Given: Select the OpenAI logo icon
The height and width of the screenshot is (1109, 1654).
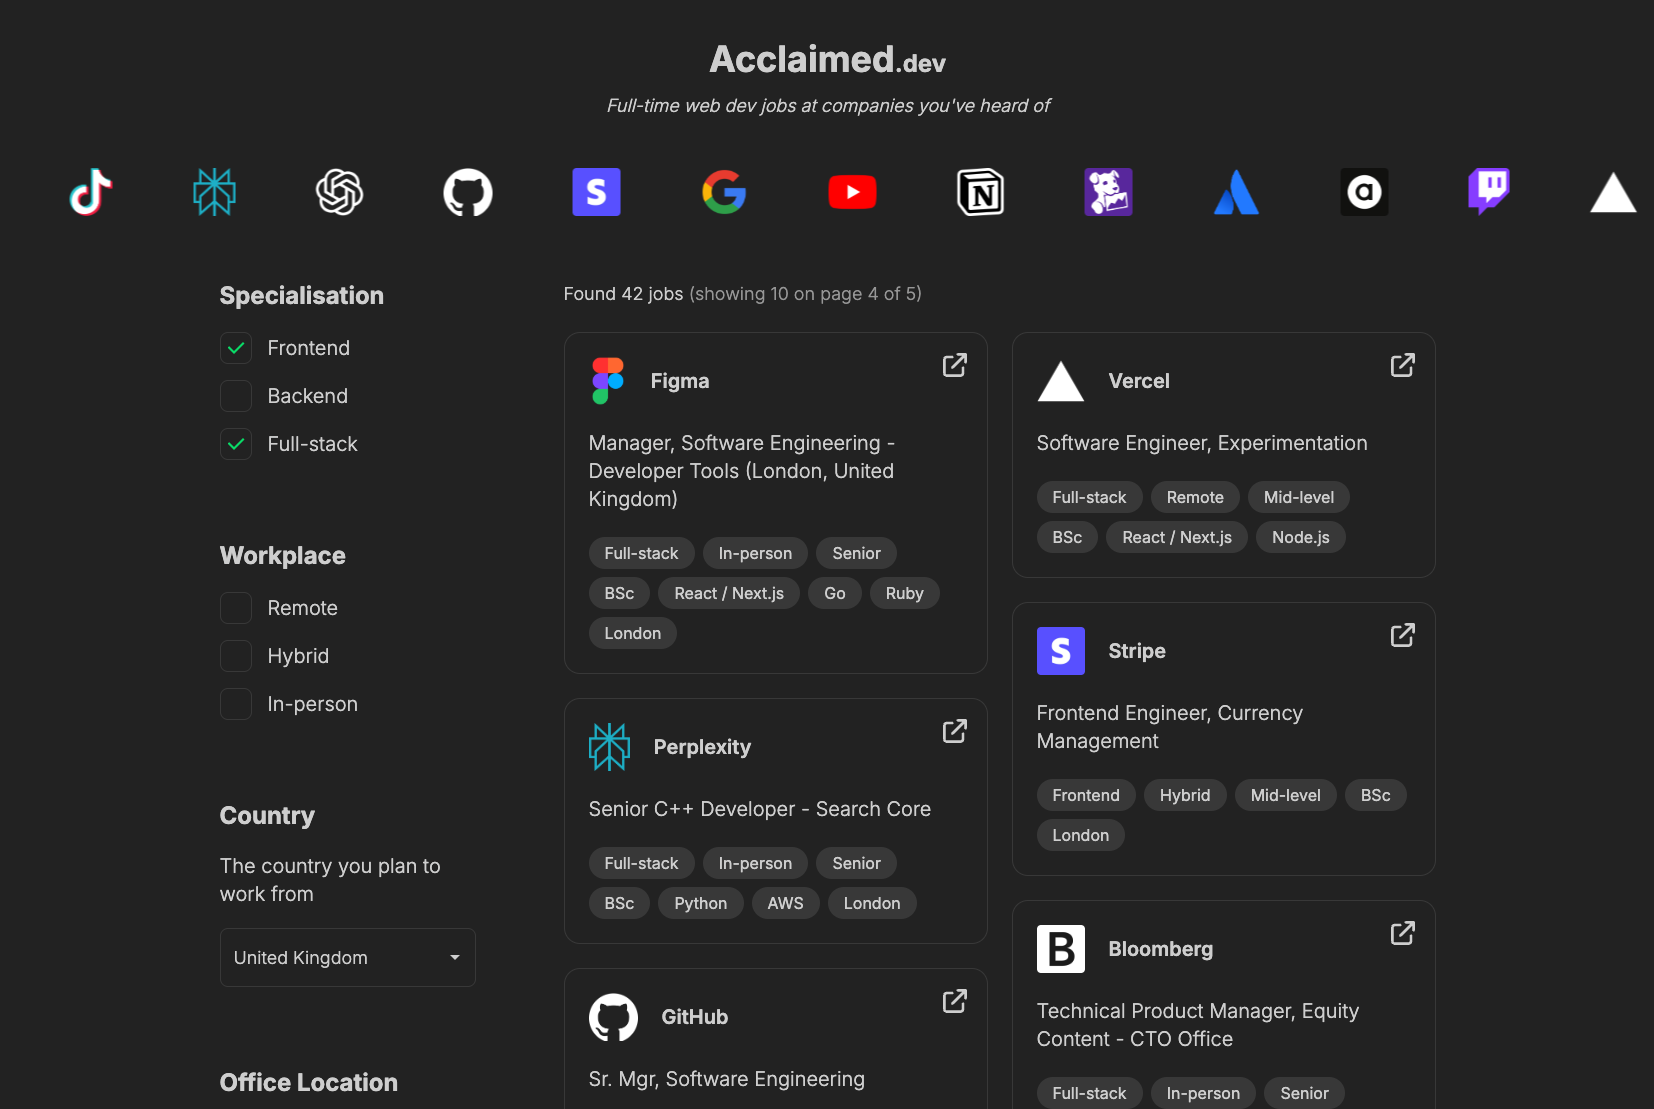Looking at the screenshot, I should (340, 192).
